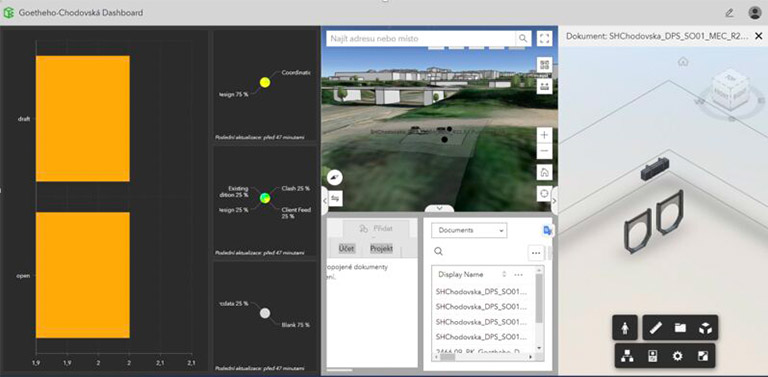Zoom in on the 3D map
768x377 pixels.
click(544, 135)
